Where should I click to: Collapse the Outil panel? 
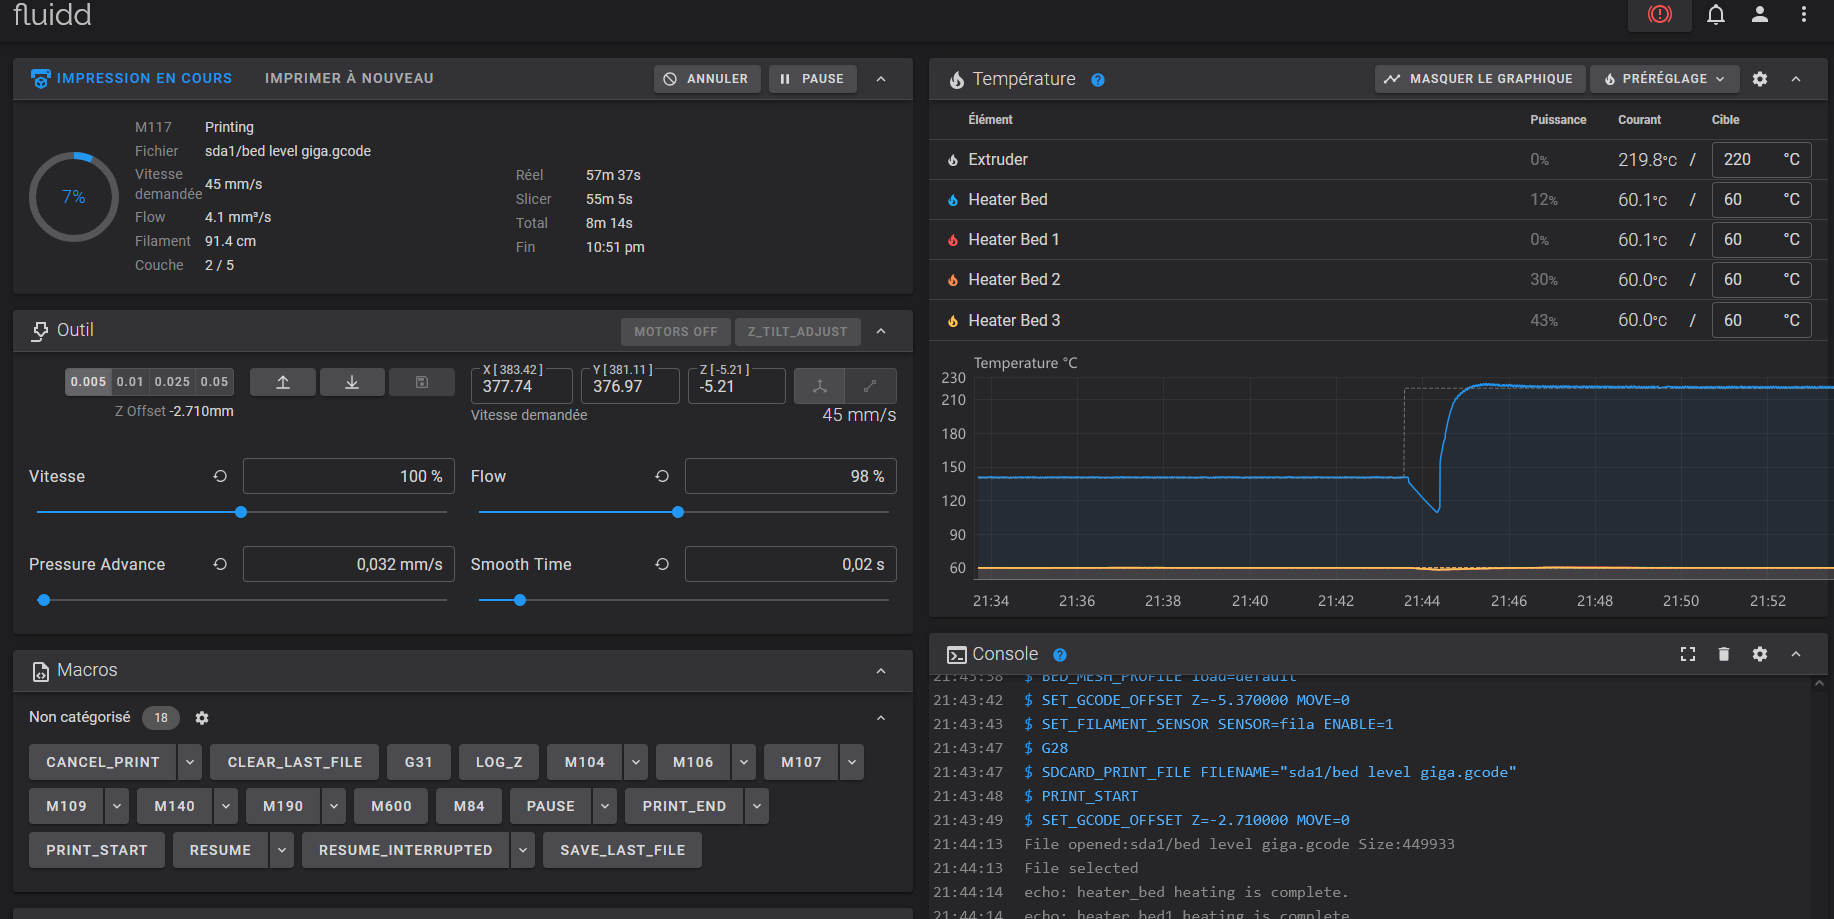click(x=881, y=331)
